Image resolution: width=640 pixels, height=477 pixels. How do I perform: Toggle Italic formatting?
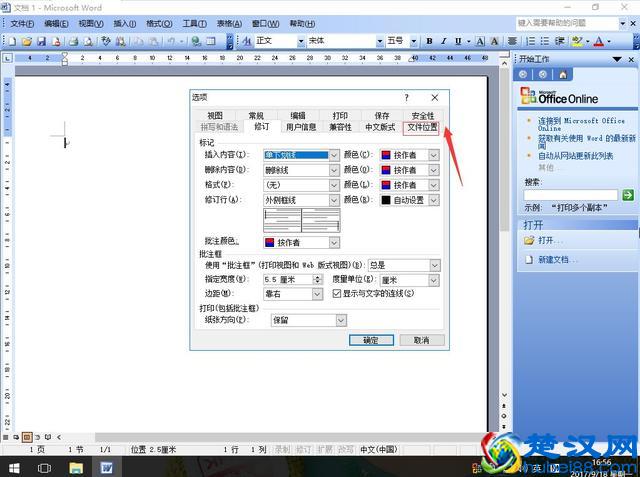click(443, 41)
